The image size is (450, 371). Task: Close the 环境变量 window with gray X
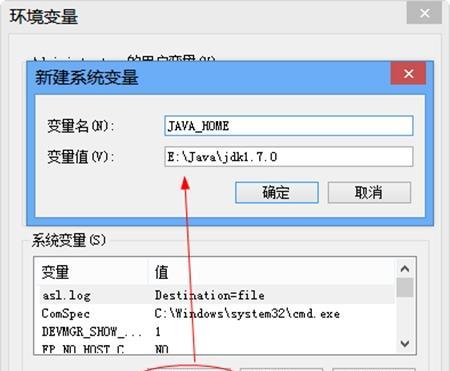(x=424, y=13)
